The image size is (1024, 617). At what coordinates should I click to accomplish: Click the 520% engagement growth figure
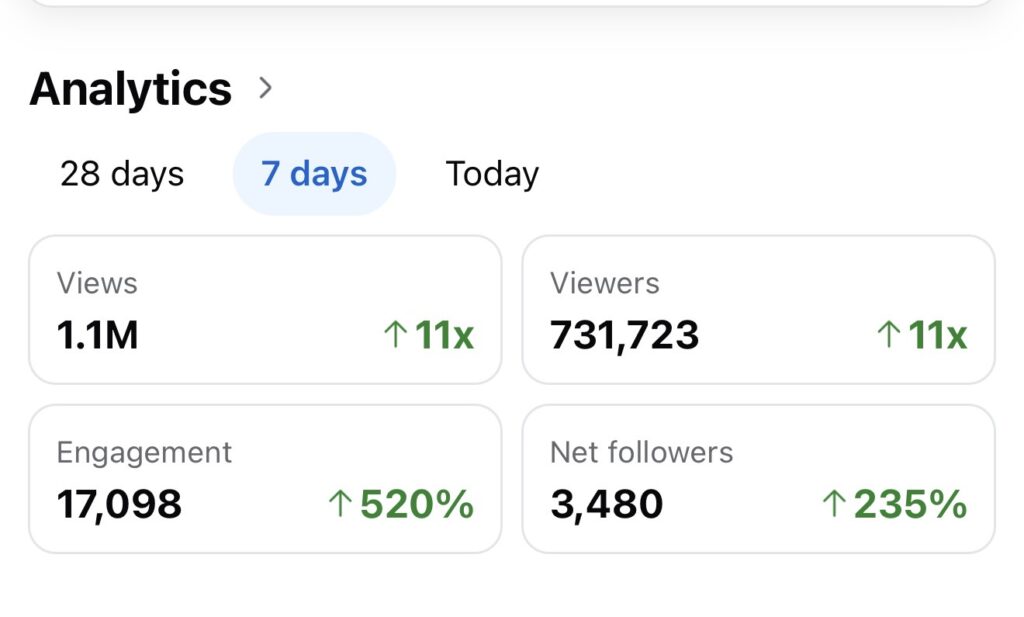[417, 504]
